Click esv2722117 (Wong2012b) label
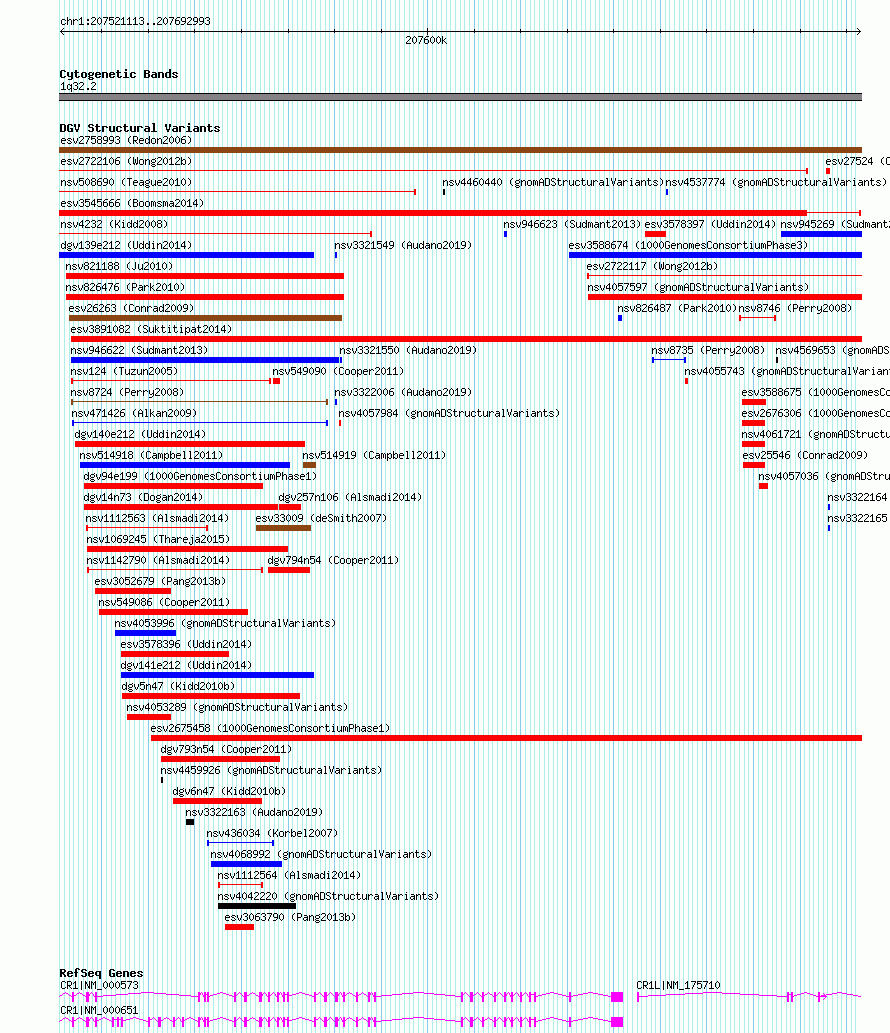 (652, 267)
